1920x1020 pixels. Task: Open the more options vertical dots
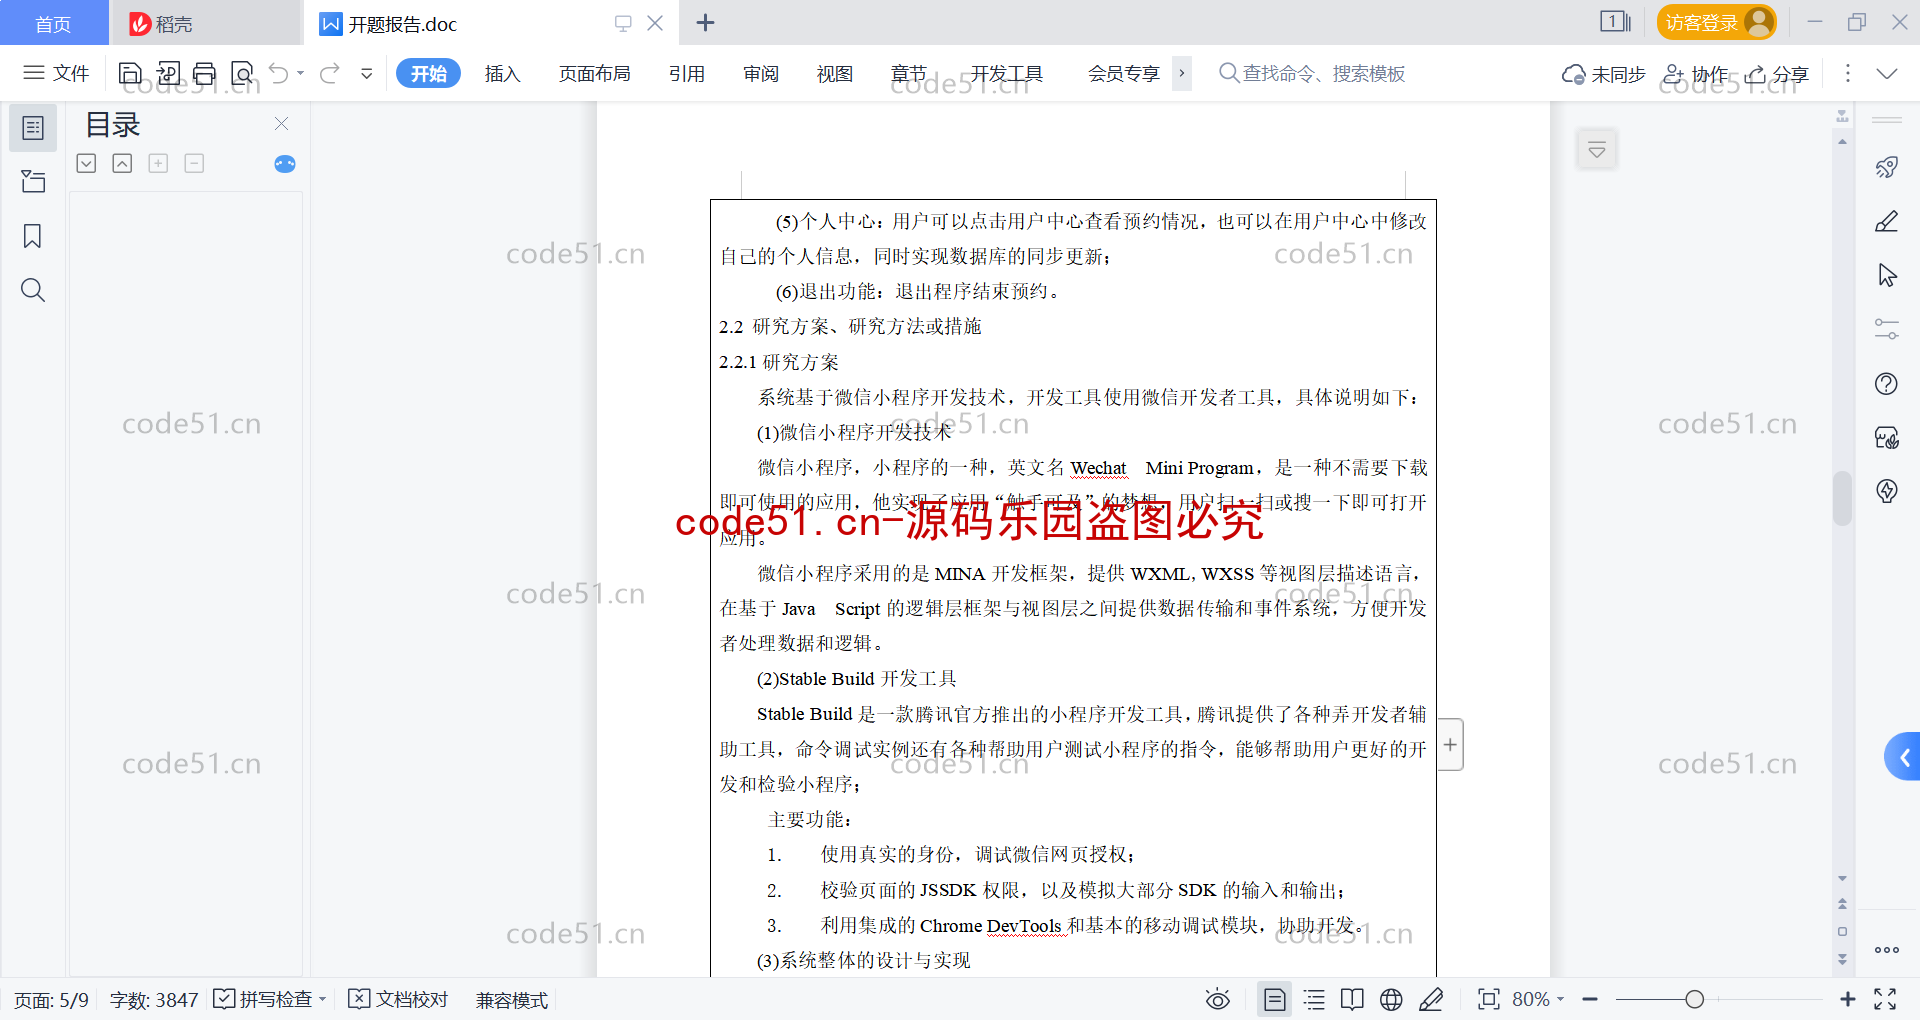tap(1848, 73)
